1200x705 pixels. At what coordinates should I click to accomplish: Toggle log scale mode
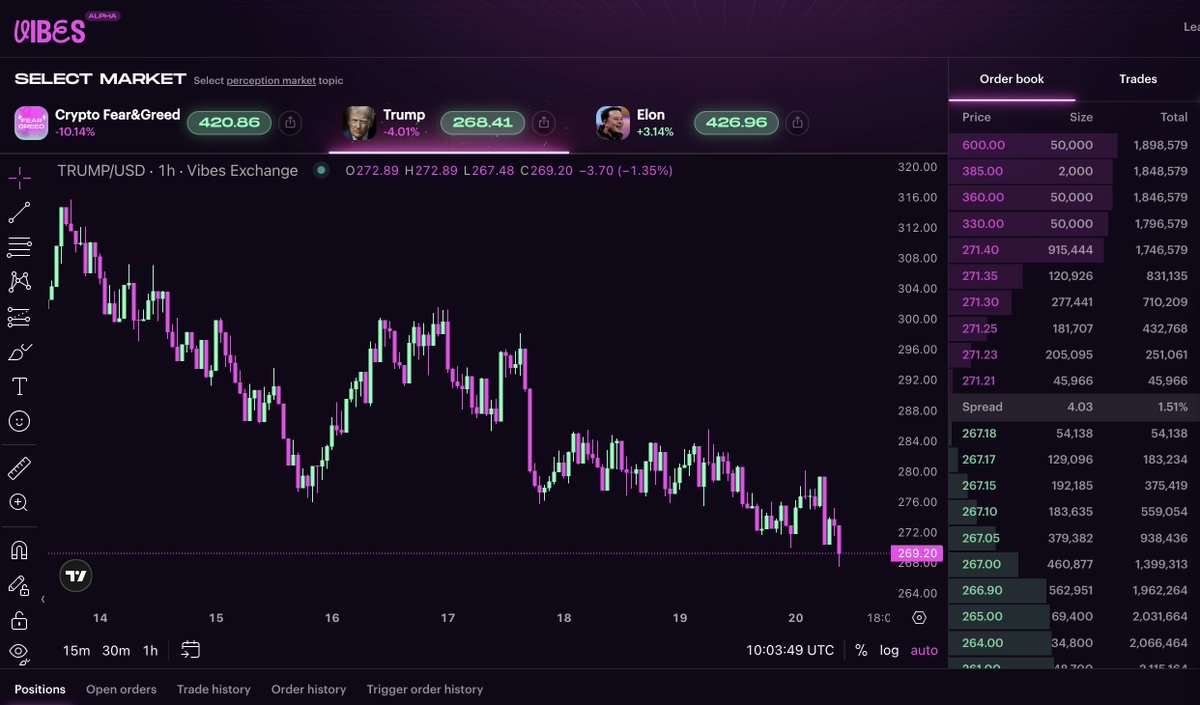pos(889,650)
